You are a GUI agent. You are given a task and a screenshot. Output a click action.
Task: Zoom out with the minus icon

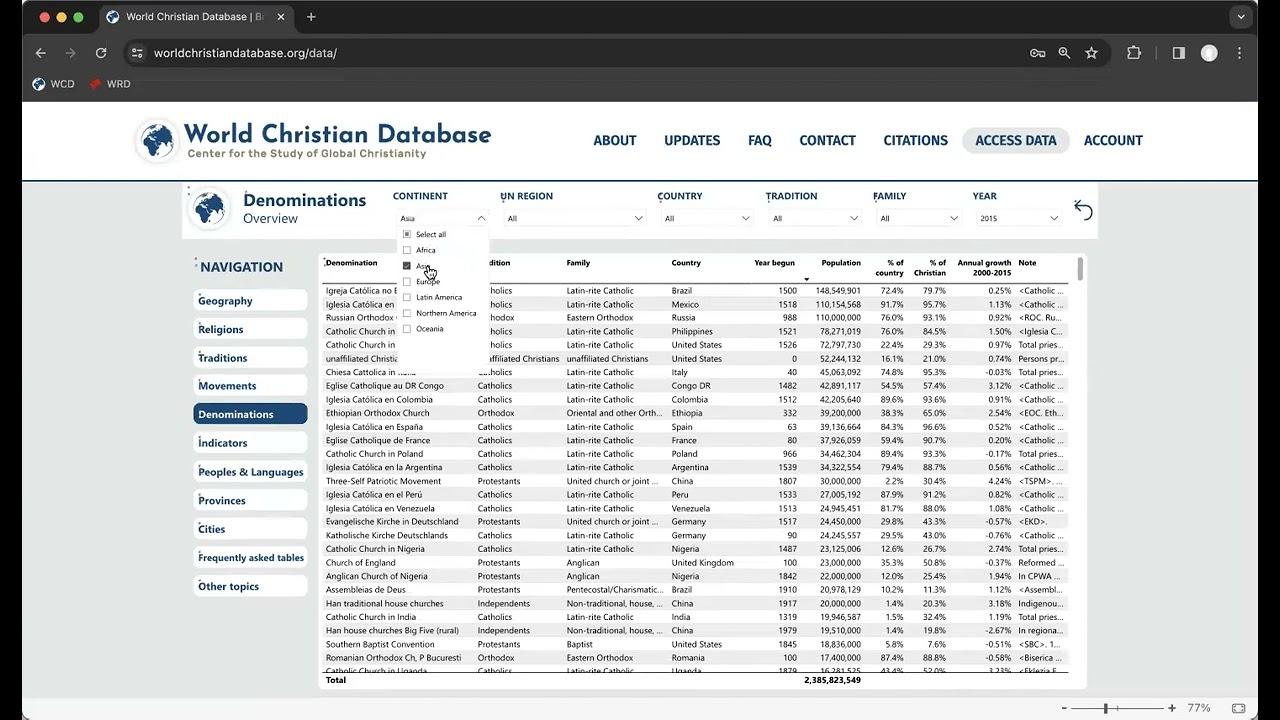pyautogui.click(x=1063, y=708)
